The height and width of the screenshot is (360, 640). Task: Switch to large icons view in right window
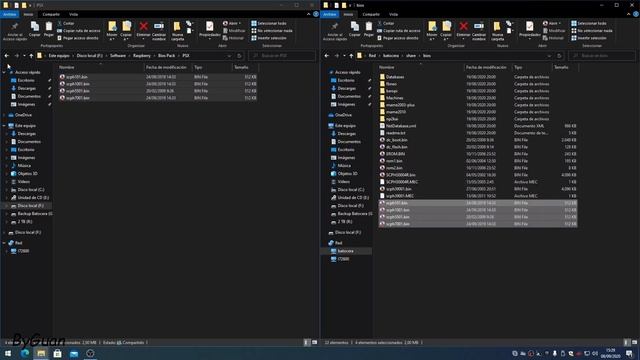pos(635,342)
